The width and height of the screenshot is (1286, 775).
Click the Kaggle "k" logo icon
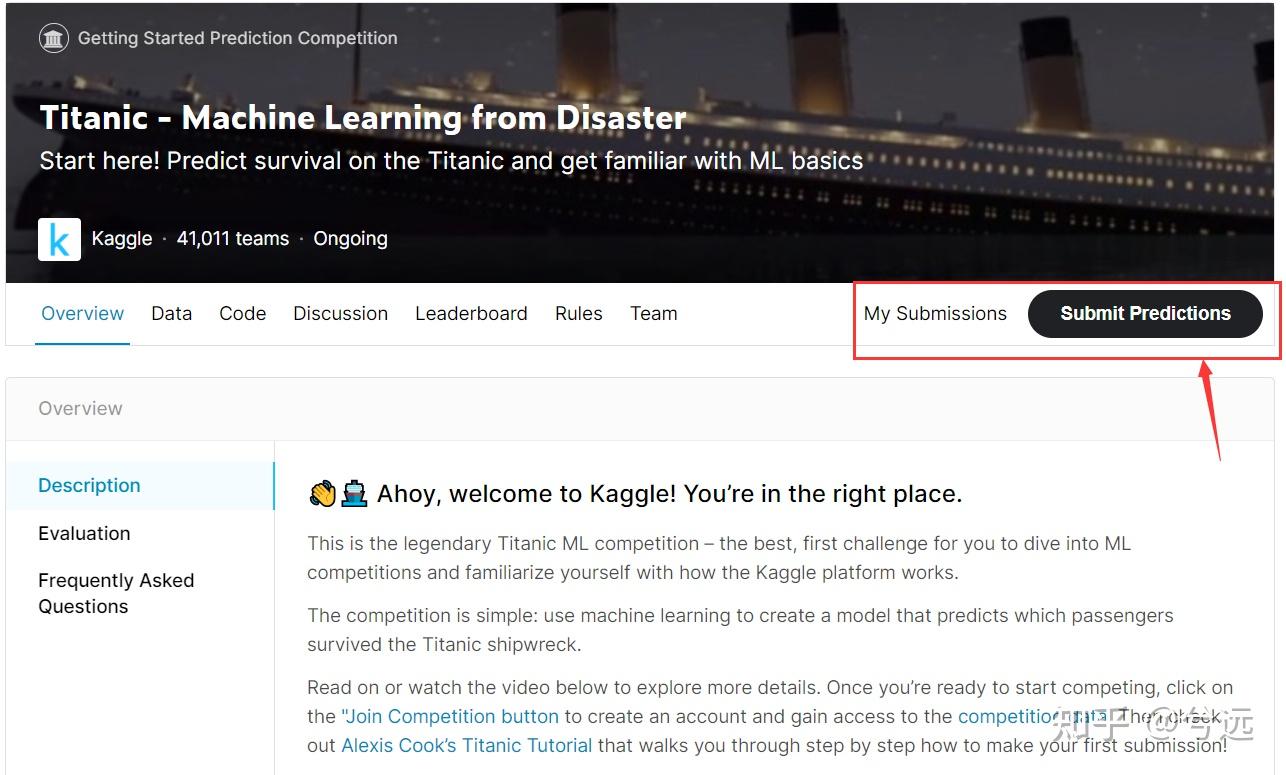coord(59,238)
